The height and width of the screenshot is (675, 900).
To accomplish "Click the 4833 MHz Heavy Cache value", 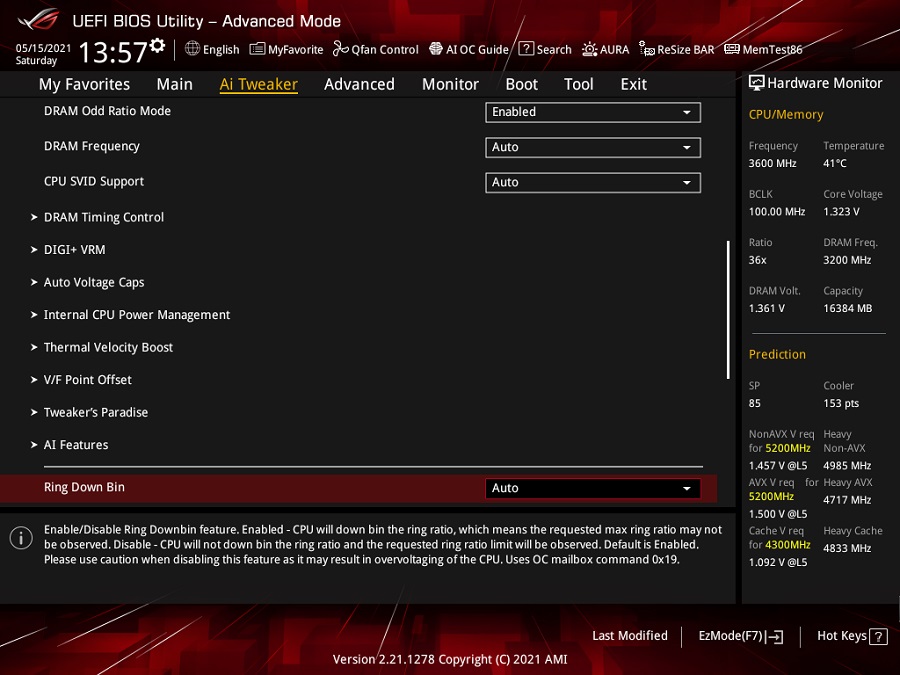I will (847, 548).
